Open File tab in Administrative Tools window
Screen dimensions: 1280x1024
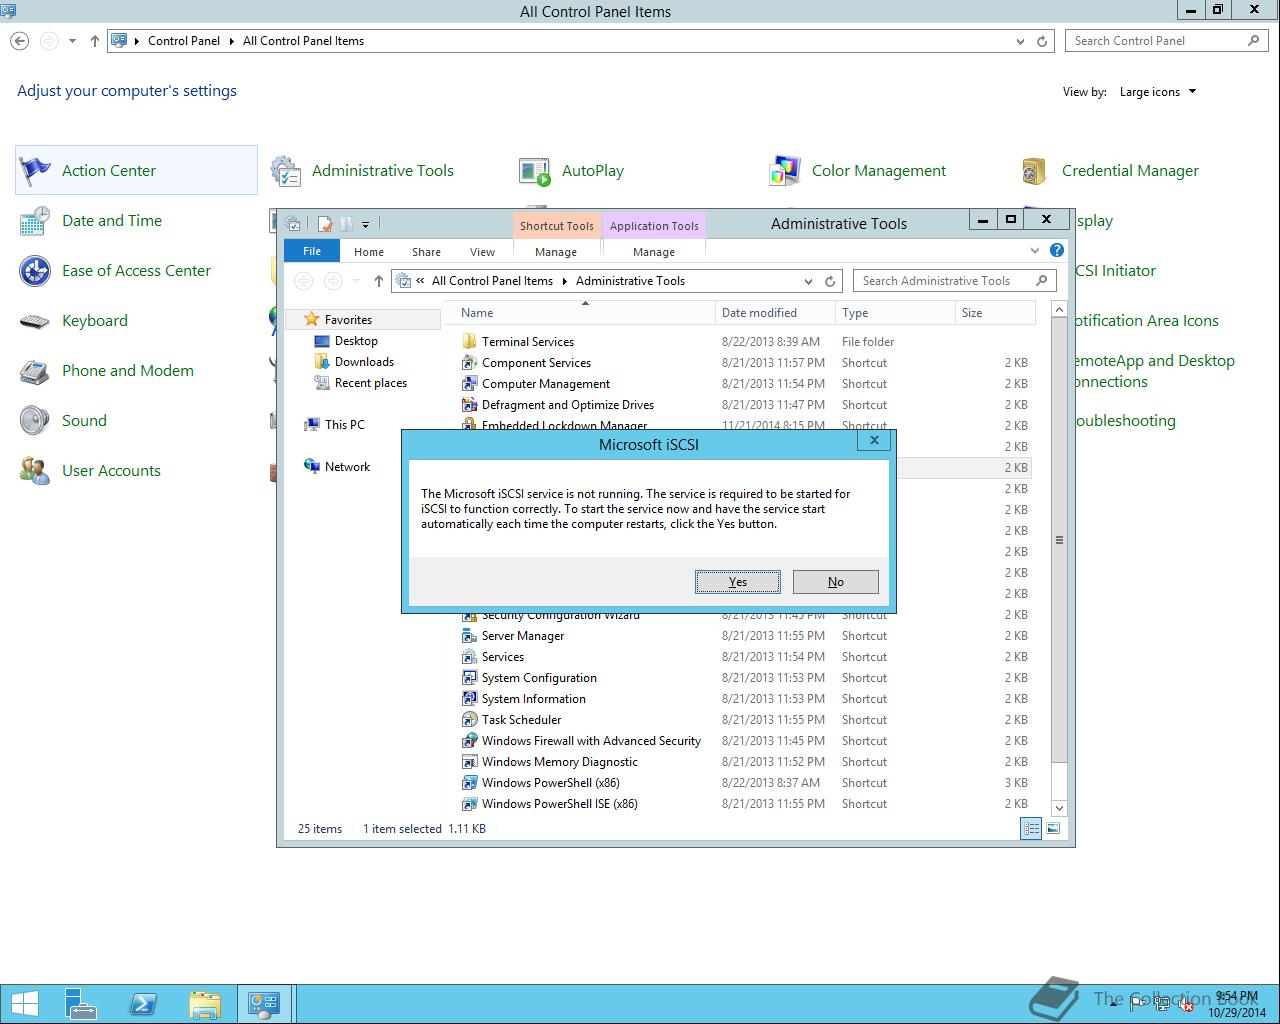tap(312, 251)
